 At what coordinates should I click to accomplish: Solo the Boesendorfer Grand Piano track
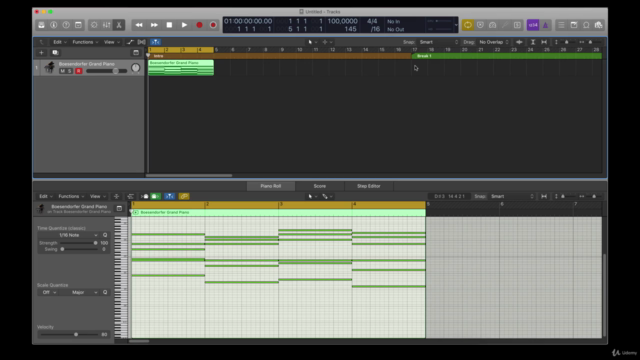tap(69, 71)
